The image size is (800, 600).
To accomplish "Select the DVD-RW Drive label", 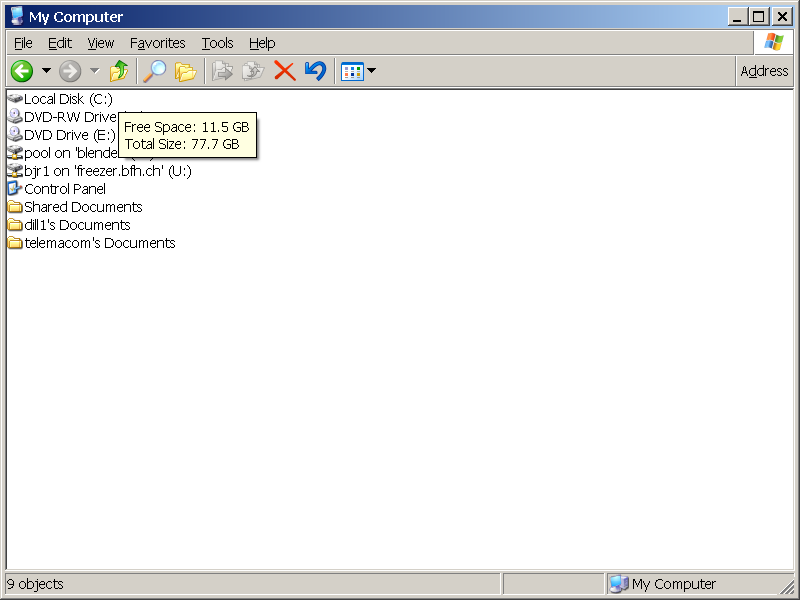I will pyautogui.click(x=70, y=117).
